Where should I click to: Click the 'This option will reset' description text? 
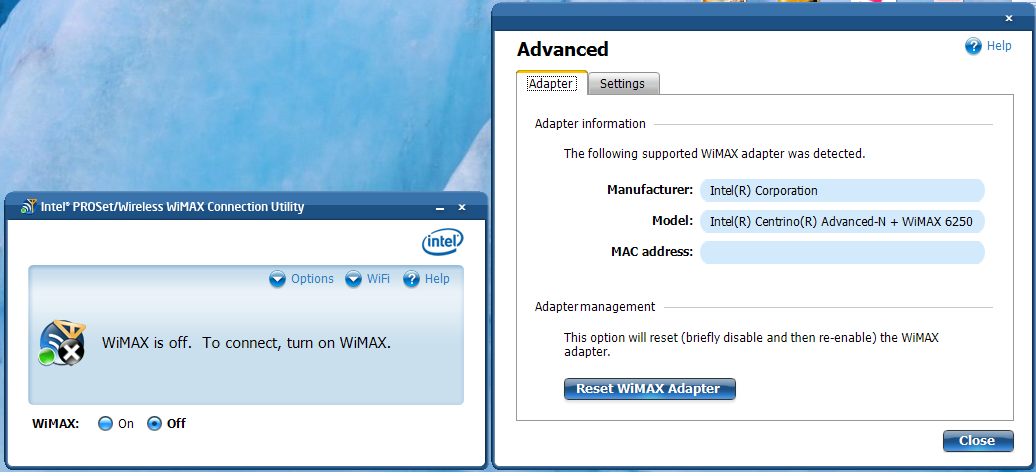751,345
